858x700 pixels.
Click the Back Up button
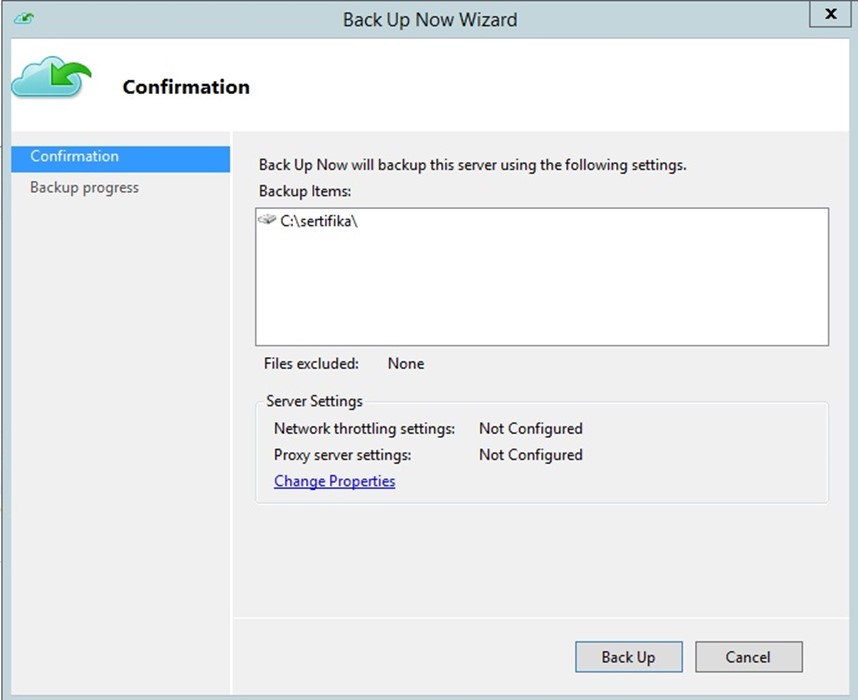(x=629, y=657)
